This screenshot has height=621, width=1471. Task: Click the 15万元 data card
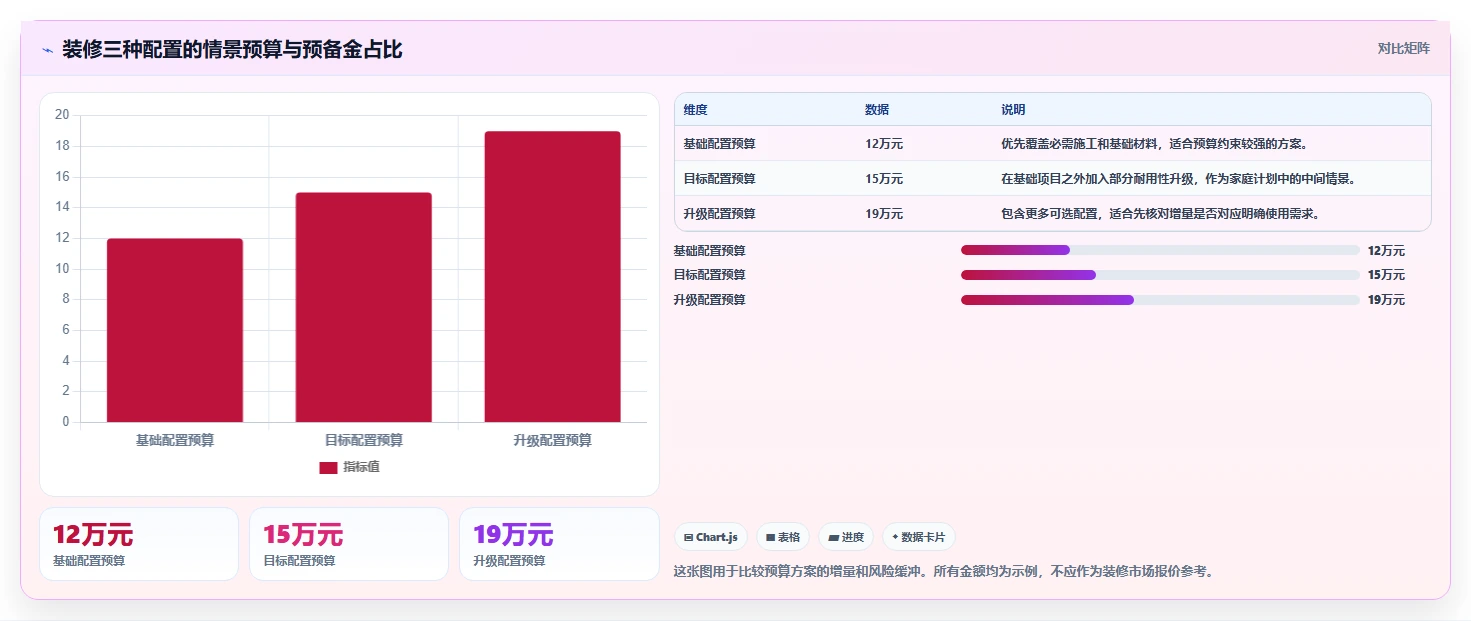click(349, 544)
